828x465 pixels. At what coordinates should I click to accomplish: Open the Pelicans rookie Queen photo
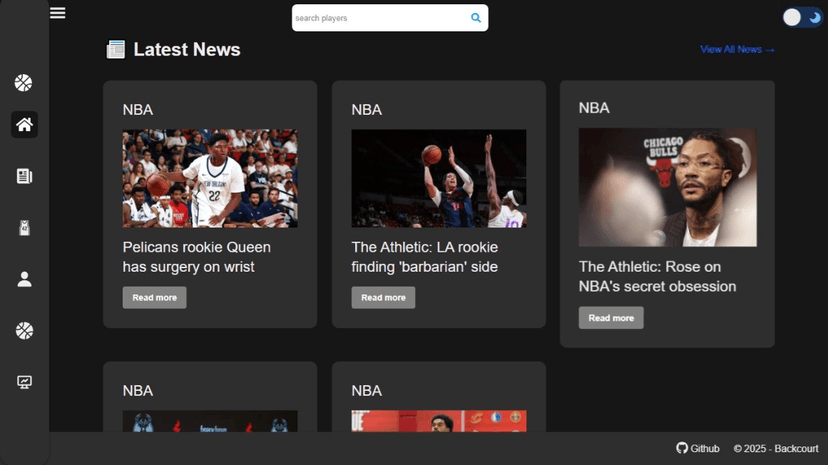point(210,178)
